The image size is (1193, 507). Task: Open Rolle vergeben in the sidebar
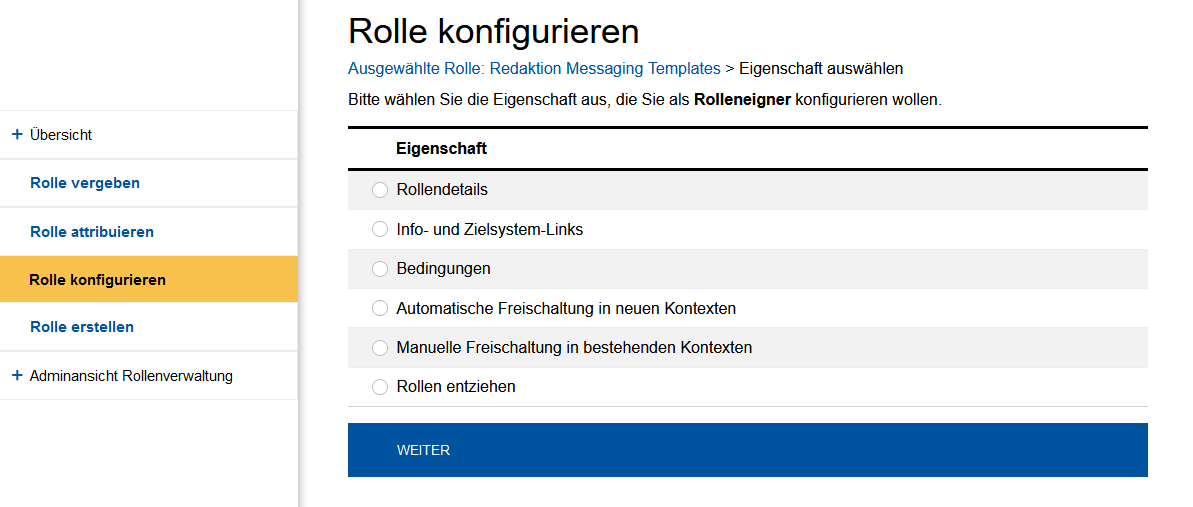point(85,183)
